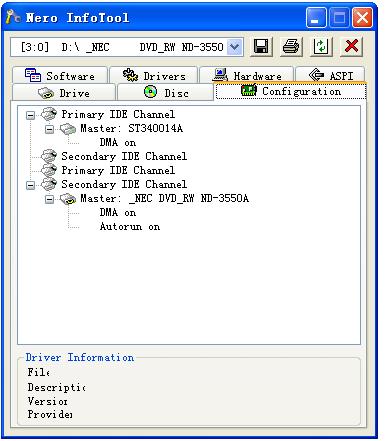Collapse the Master: _NEC DVD_RW ND-3550A node
Screen dimensions: 387x441
click(49, 199)
